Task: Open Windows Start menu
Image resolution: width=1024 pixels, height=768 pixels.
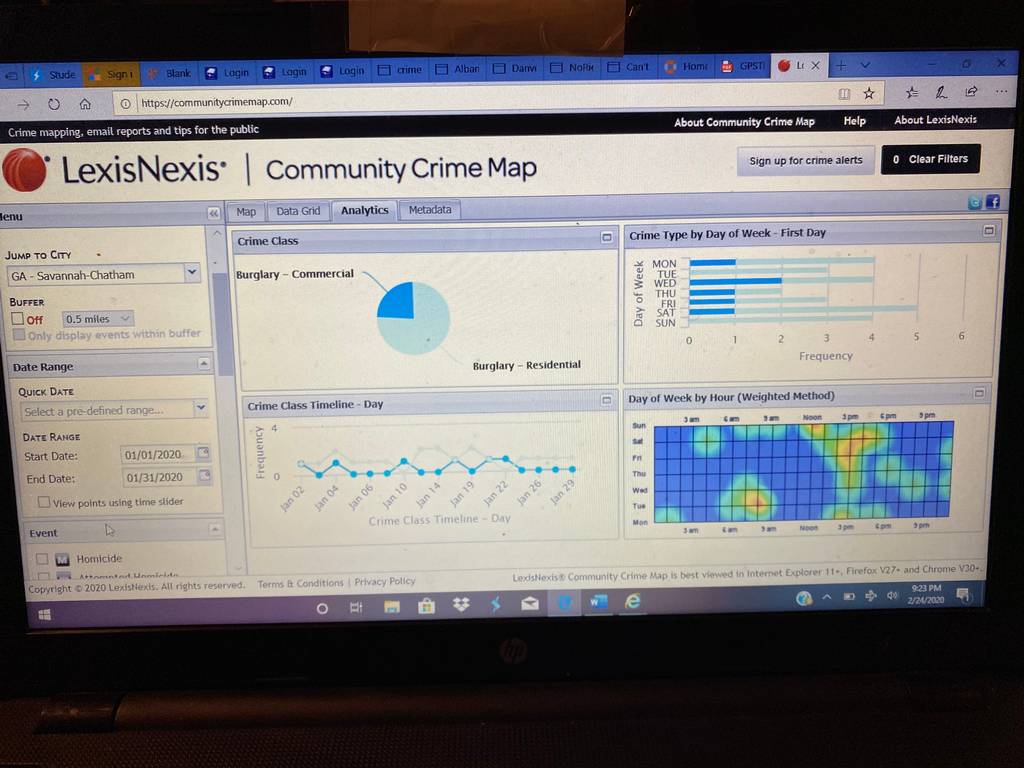Action: [44, 615]
